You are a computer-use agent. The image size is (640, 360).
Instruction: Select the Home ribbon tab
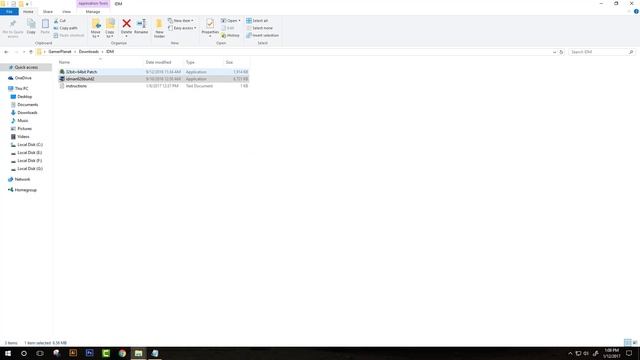28,11
